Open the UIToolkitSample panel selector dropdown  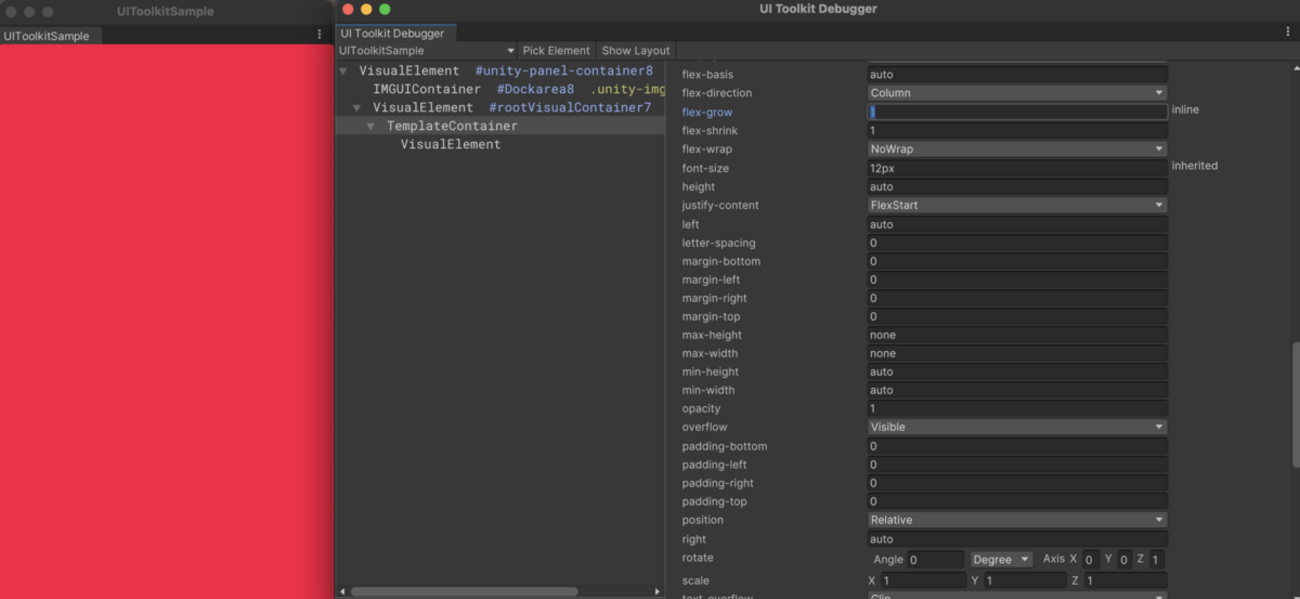pyautogui.click(x=426, y=50)
